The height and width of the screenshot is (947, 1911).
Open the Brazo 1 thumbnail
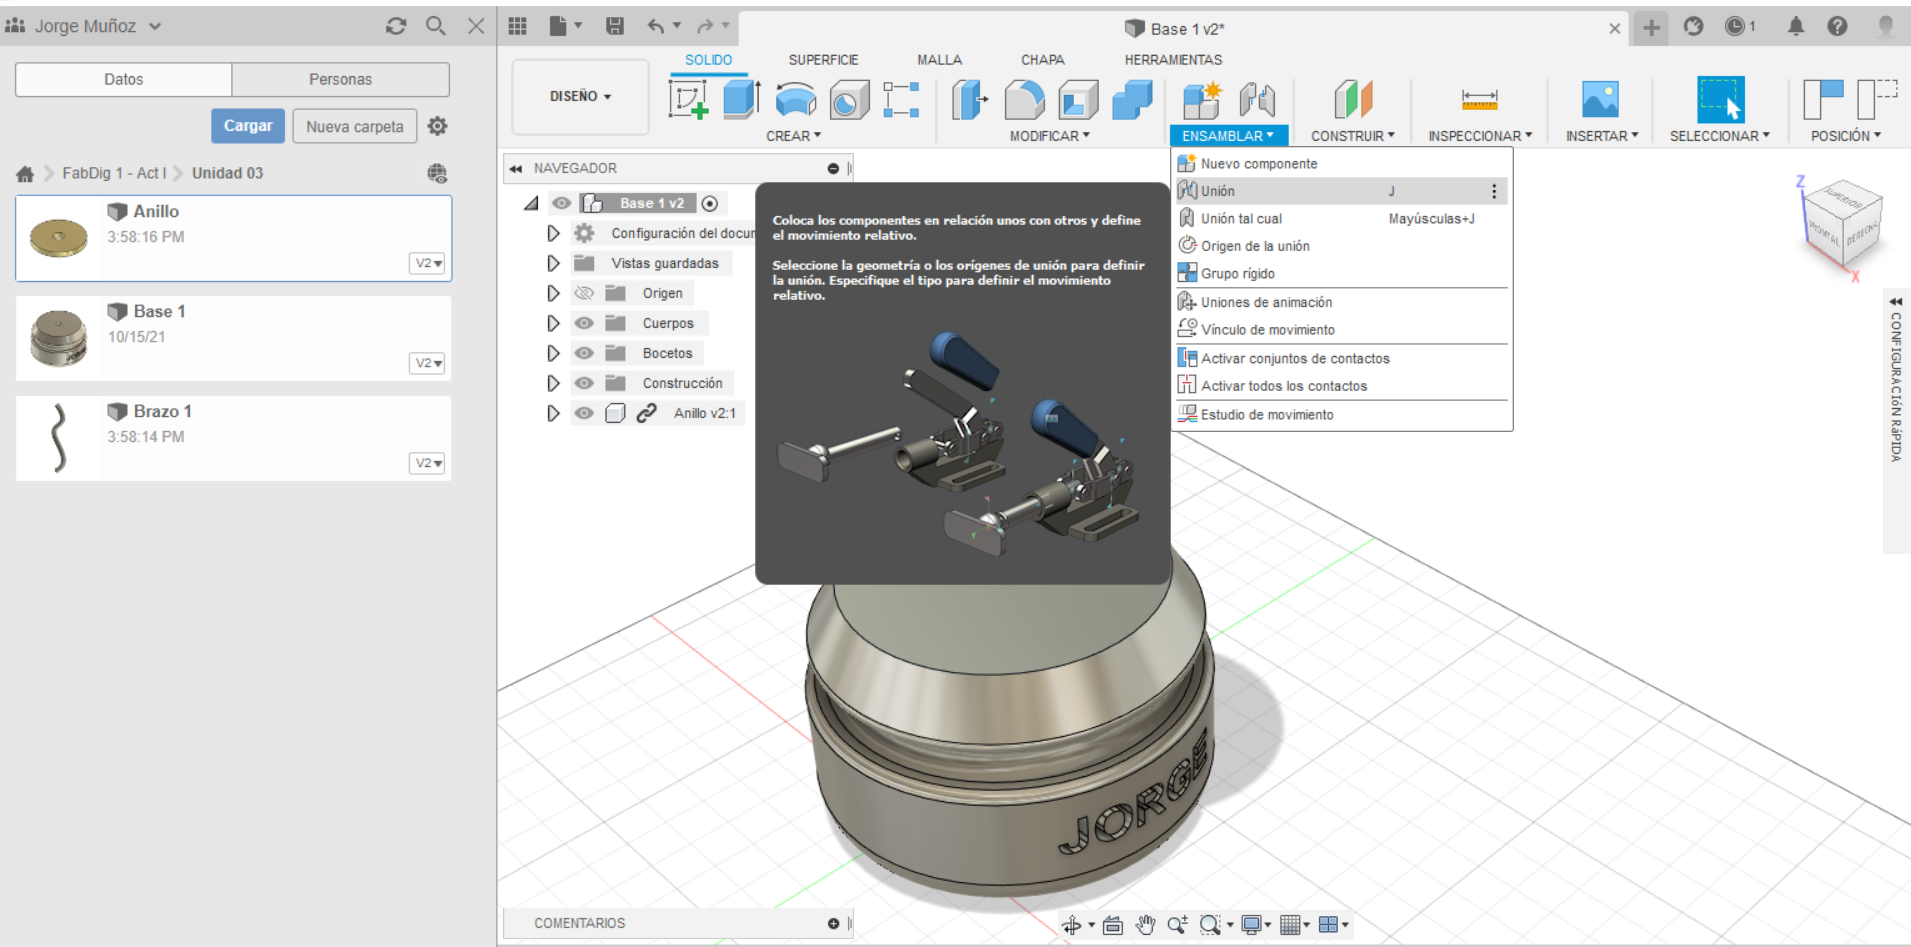59,438
